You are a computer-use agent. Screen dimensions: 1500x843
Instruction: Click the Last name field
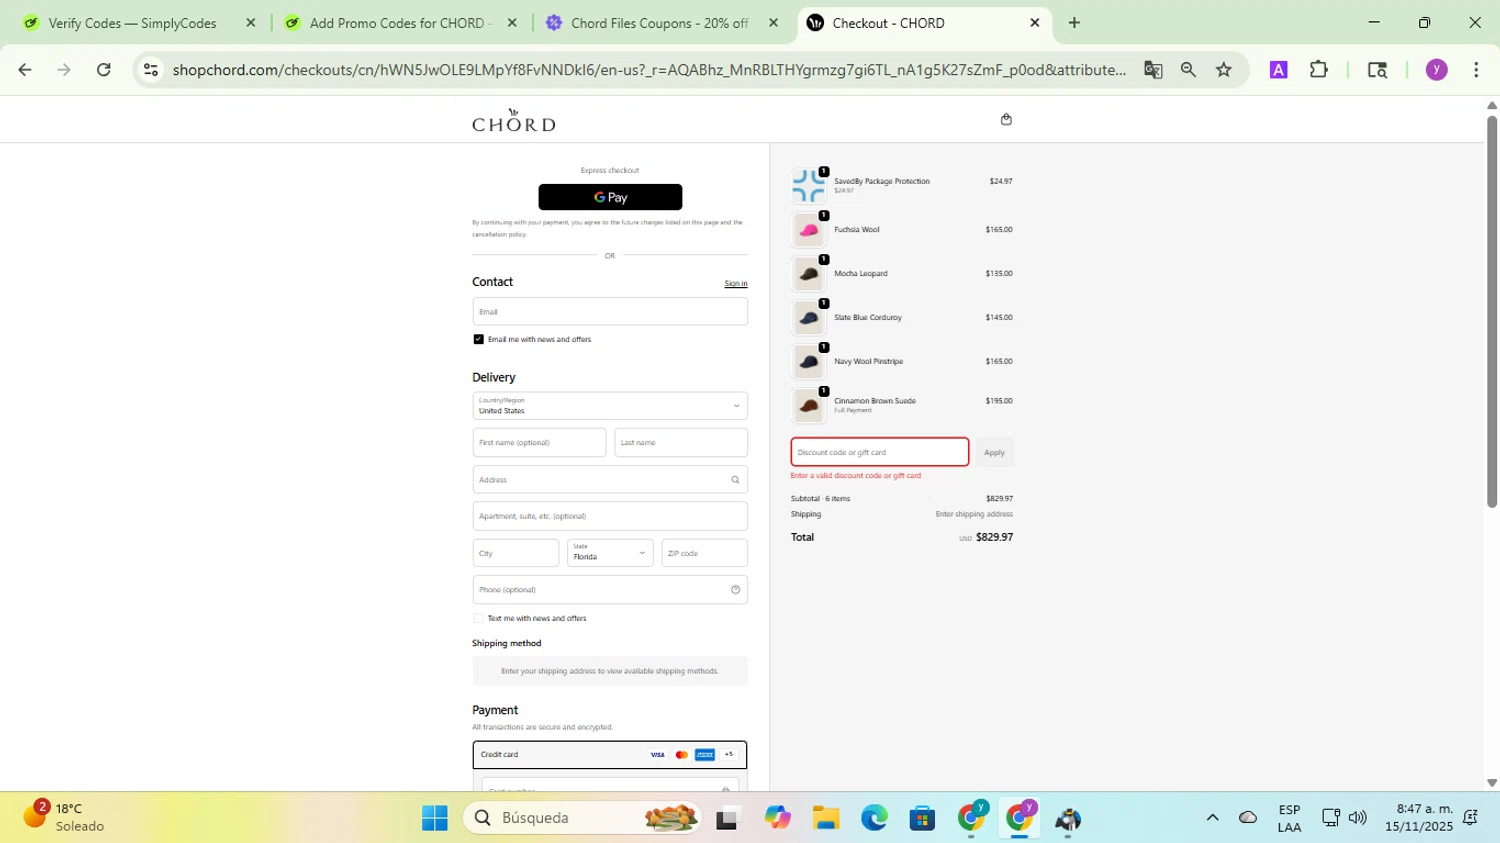[681, 442]
